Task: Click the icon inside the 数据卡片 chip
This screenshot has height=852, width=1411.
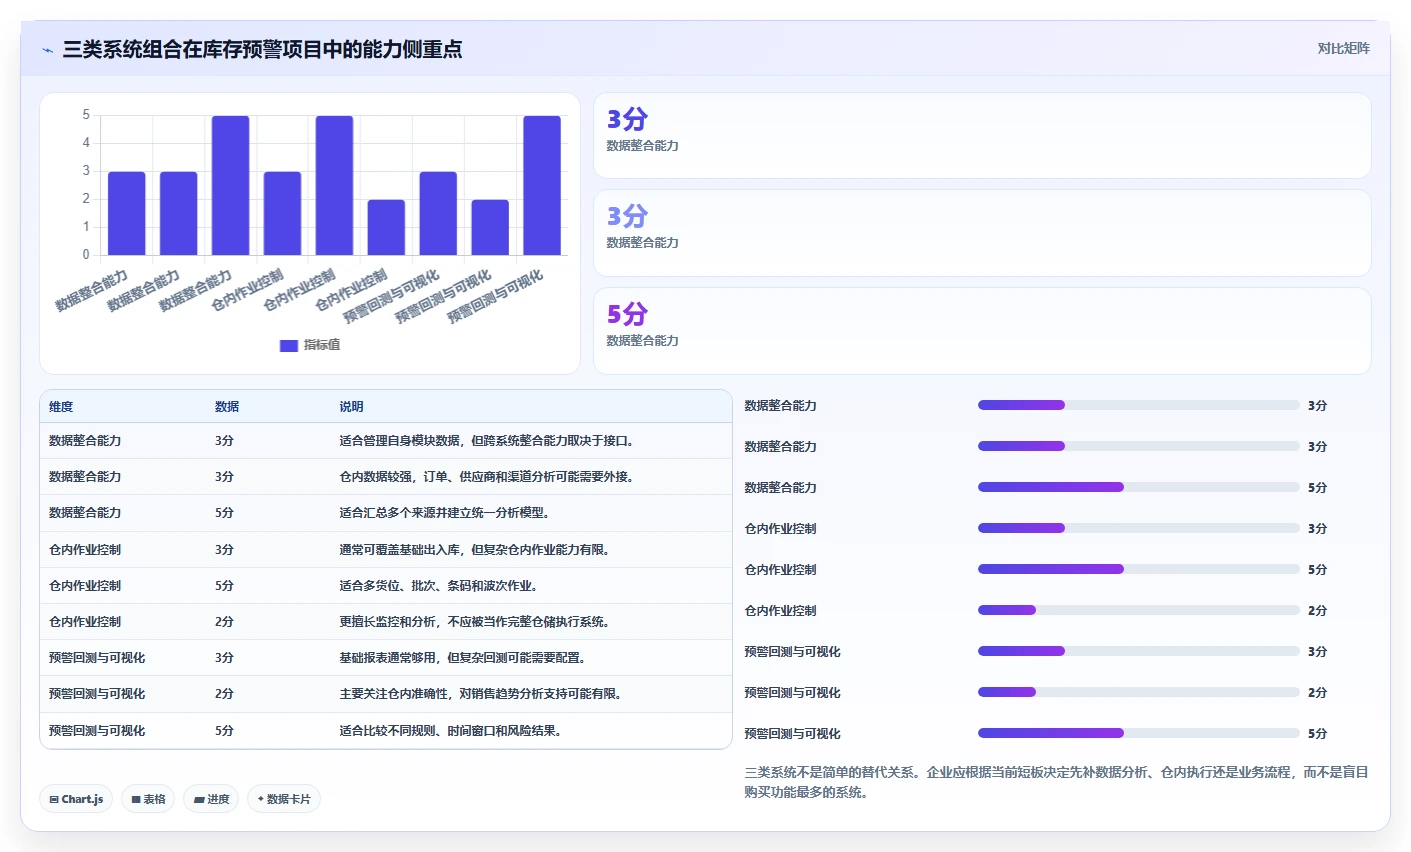Action: pos(261,799)
